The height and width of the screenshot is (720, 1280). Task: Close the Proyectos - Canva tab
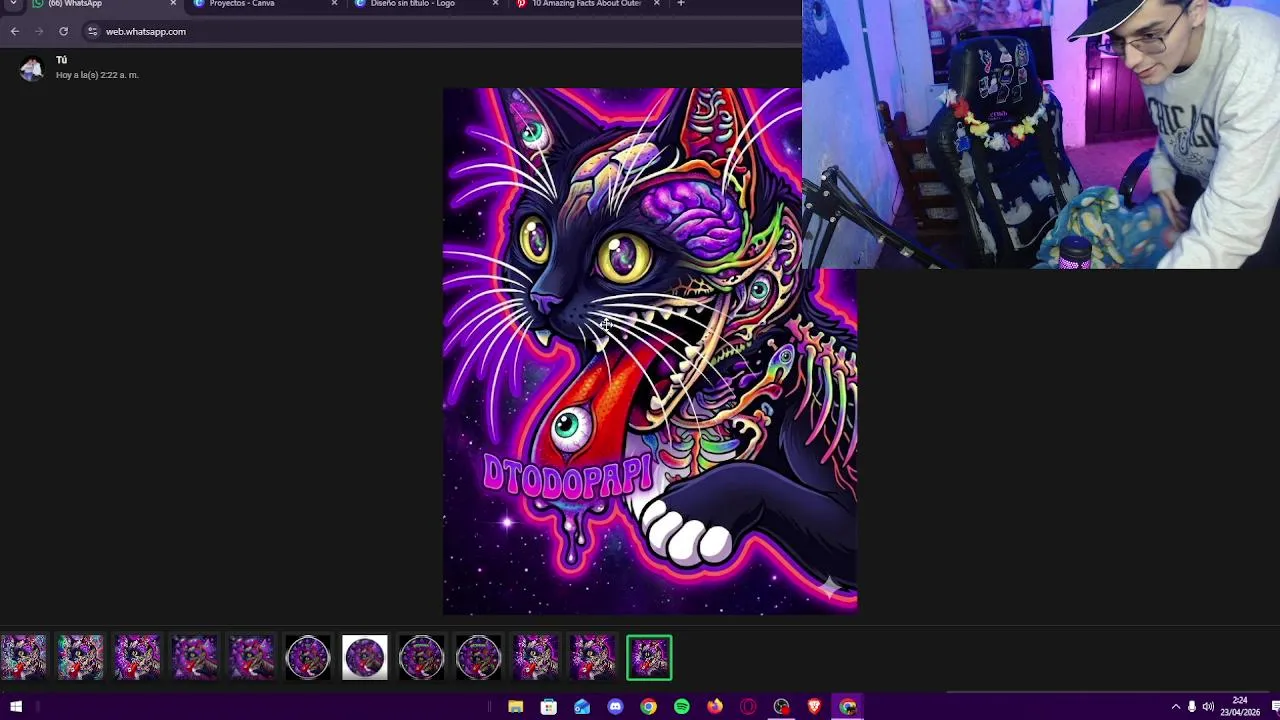click(x=334, y=4)
